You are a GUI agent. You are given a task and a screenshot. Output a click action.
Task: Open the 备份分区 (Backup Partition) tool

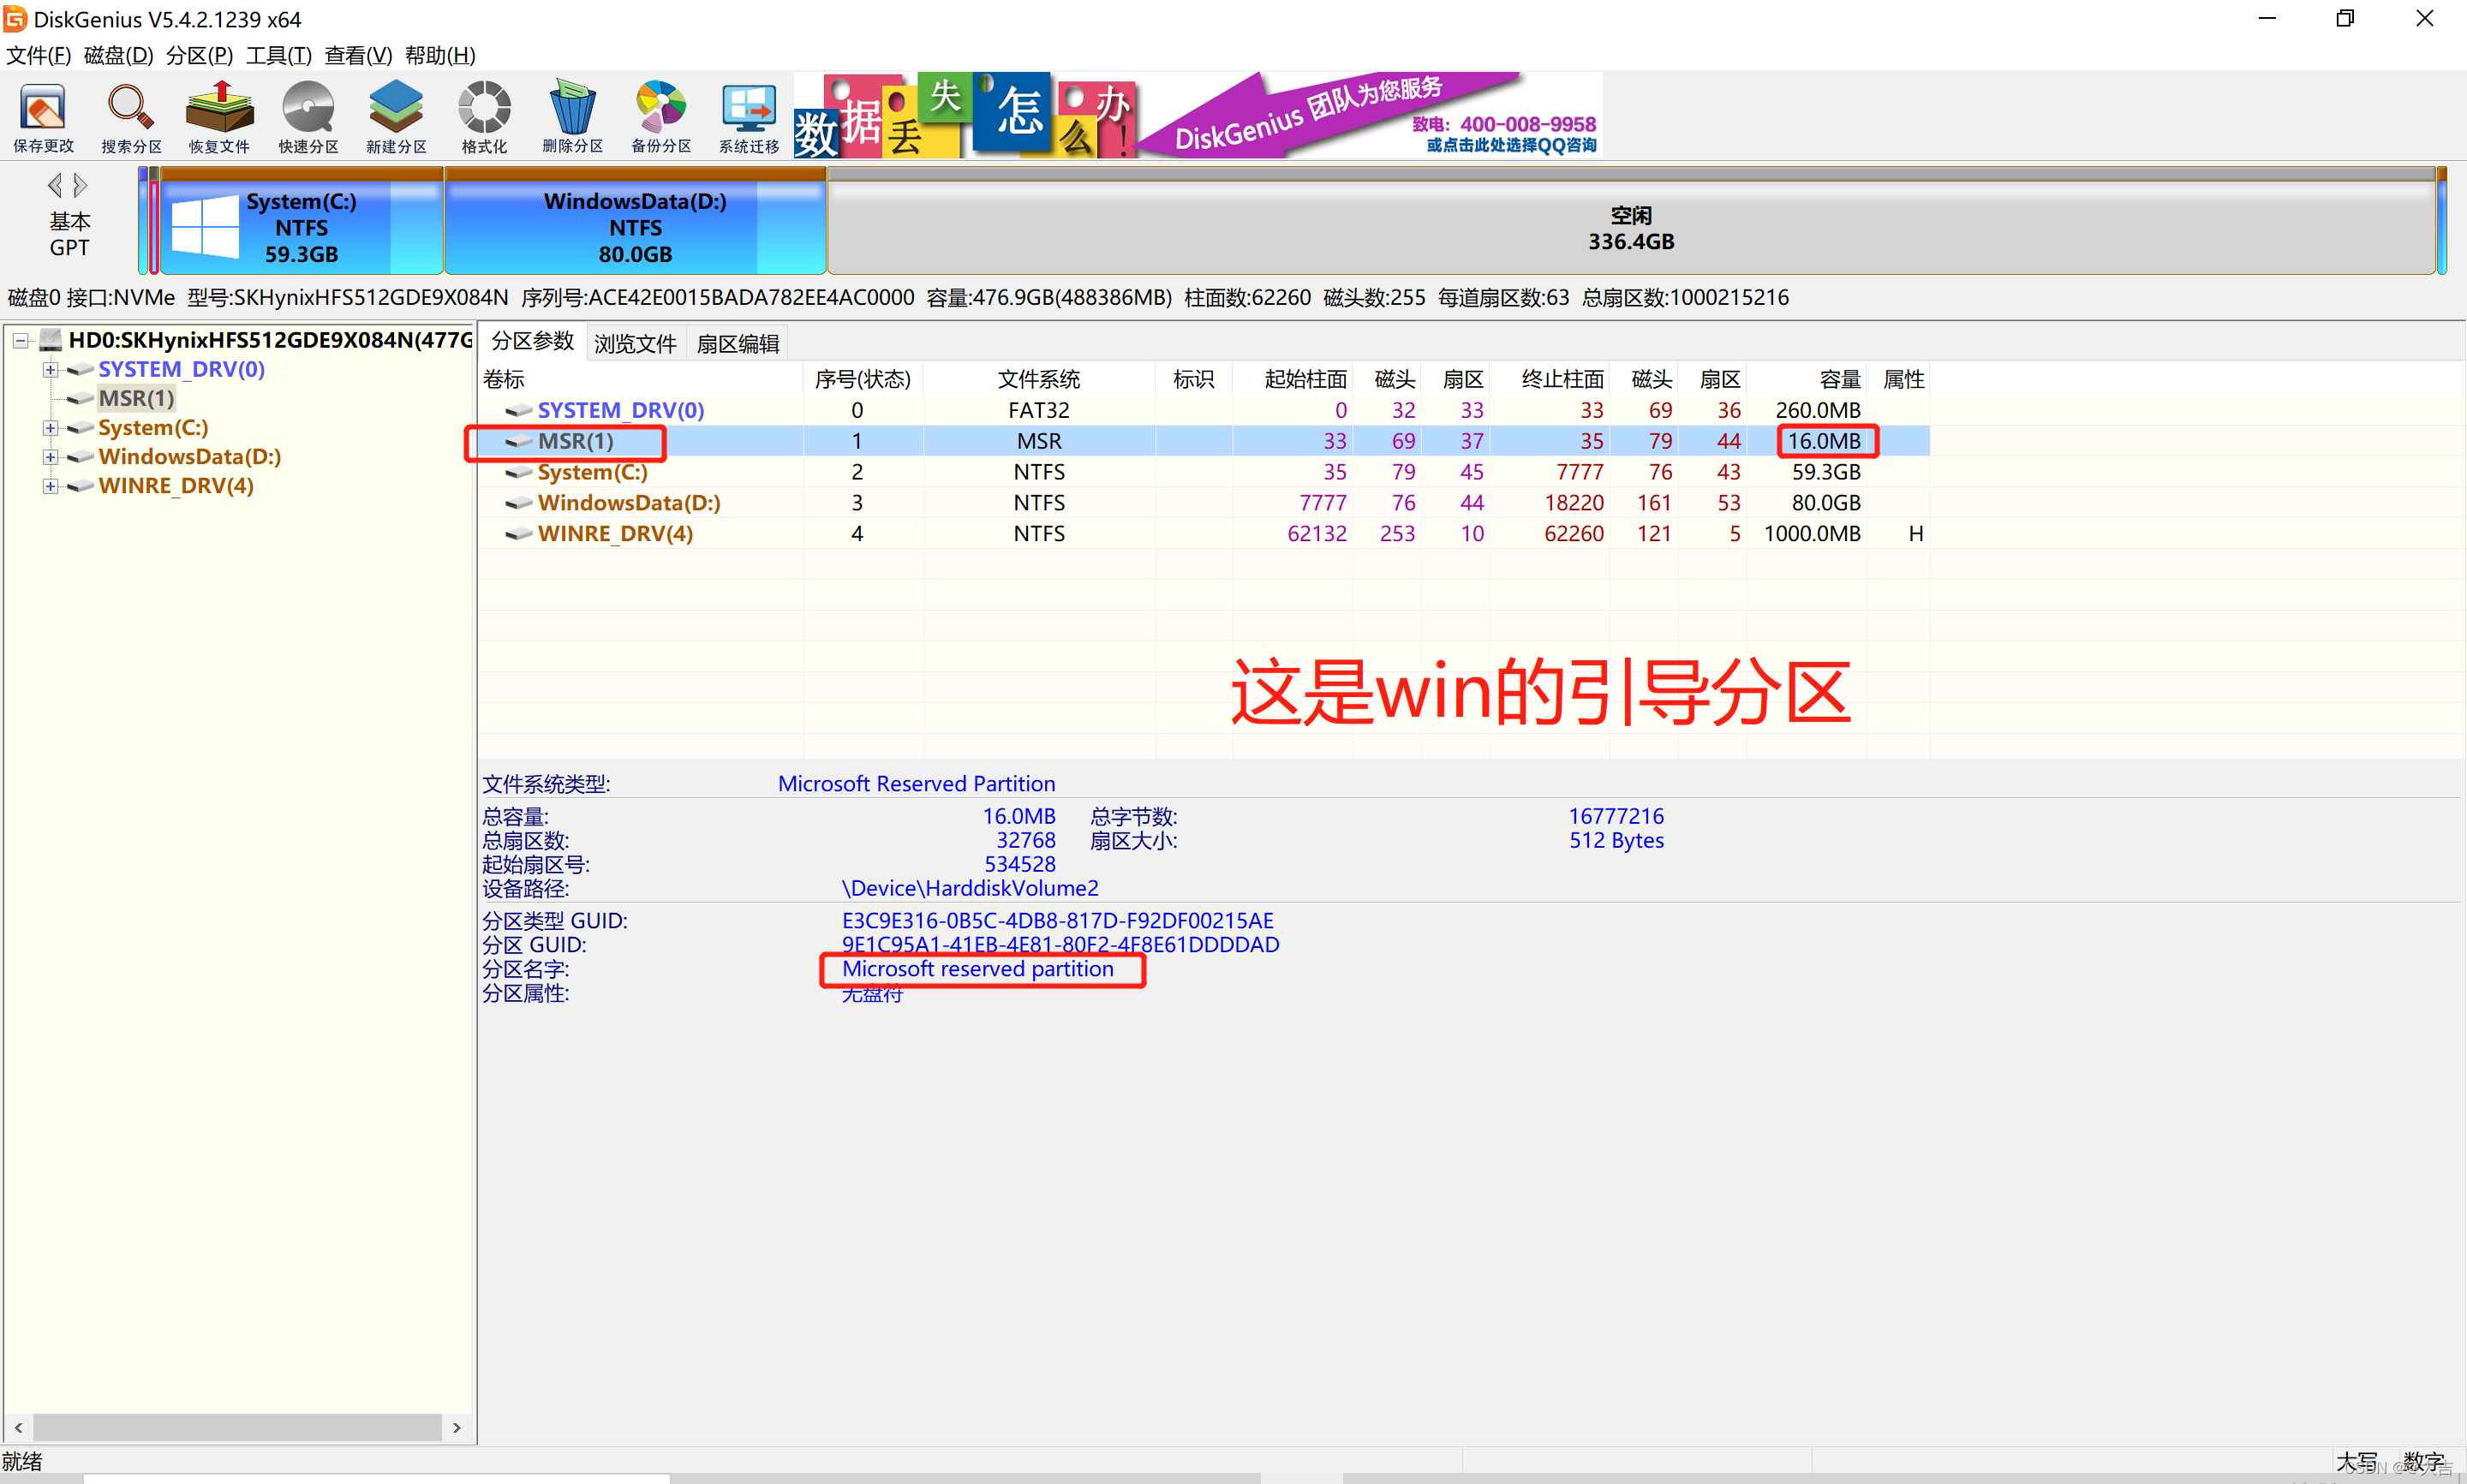(x=661, y=118)
